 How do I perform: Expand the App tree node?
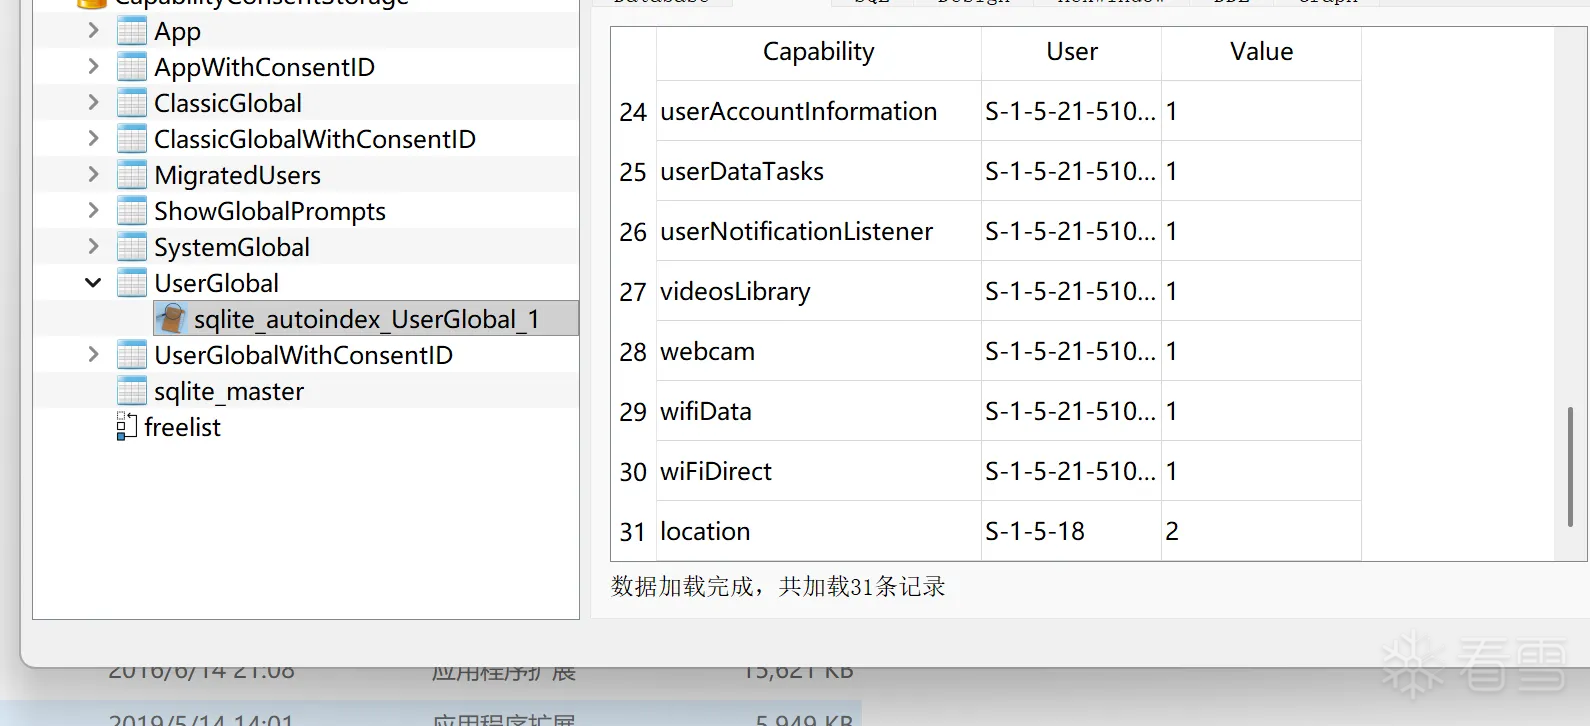pos(93,31)
